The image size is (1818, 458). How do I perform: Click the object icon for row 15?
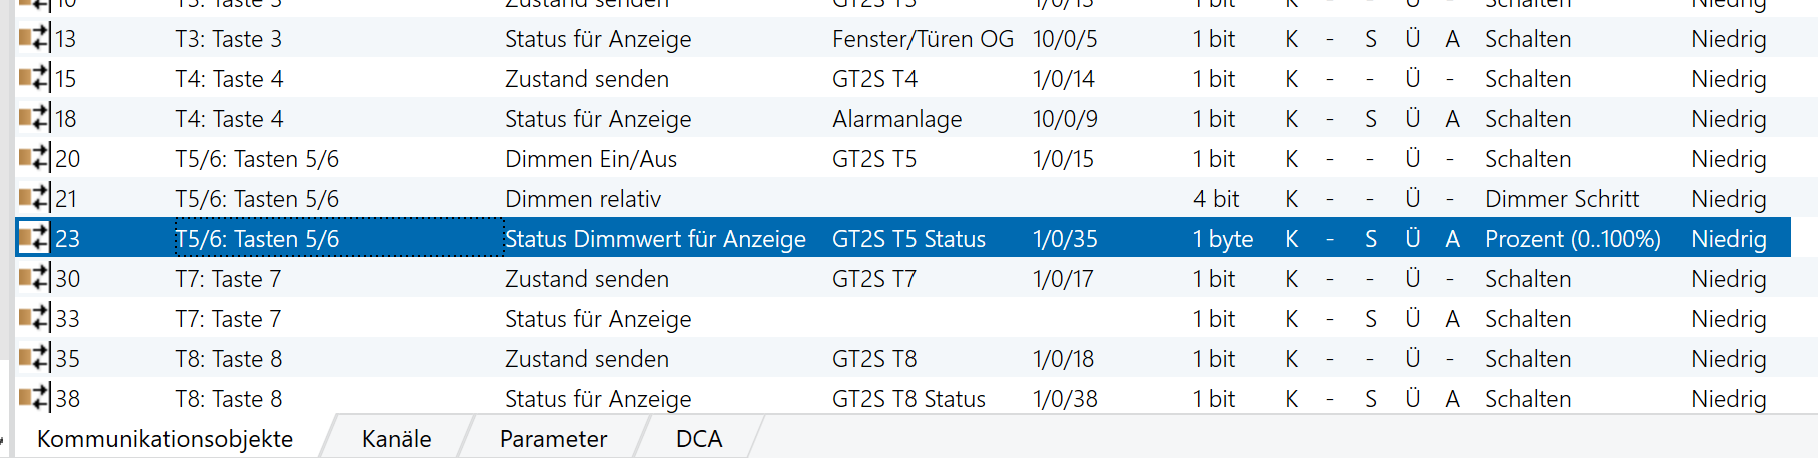(34, 79)
